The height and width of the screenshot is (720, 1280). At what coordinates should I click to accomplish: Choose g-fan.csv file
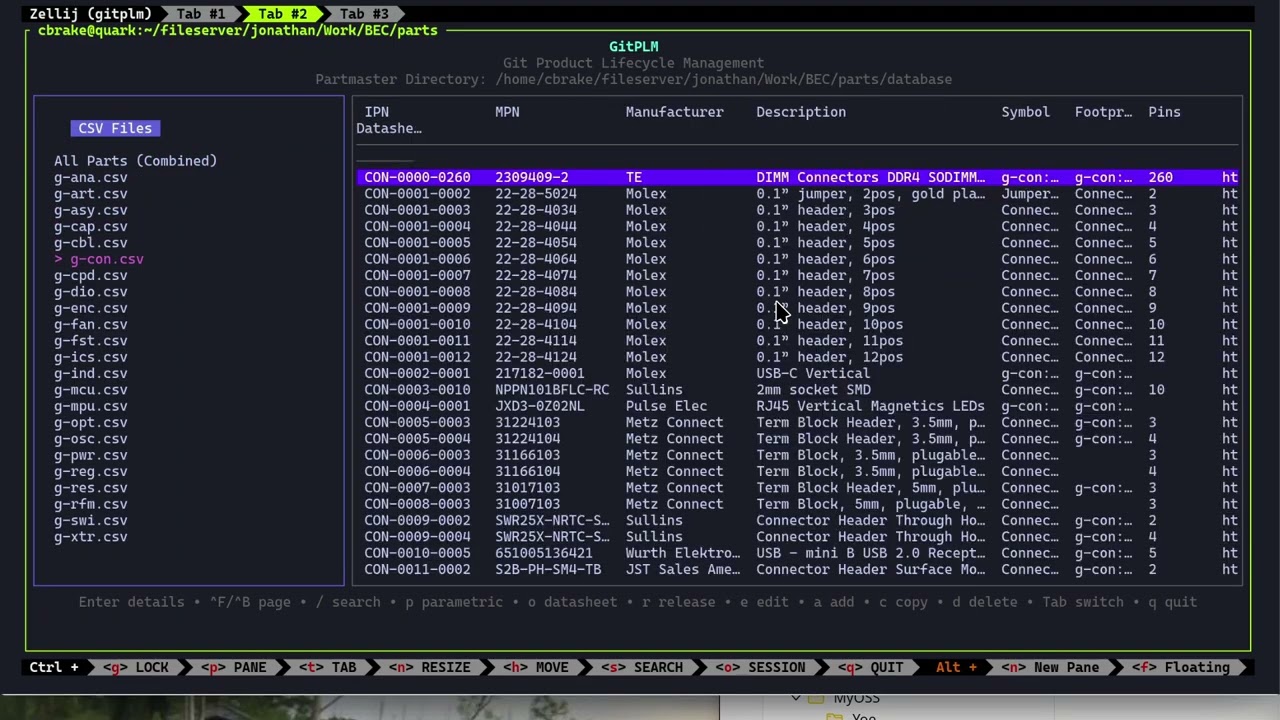point(91,324)
